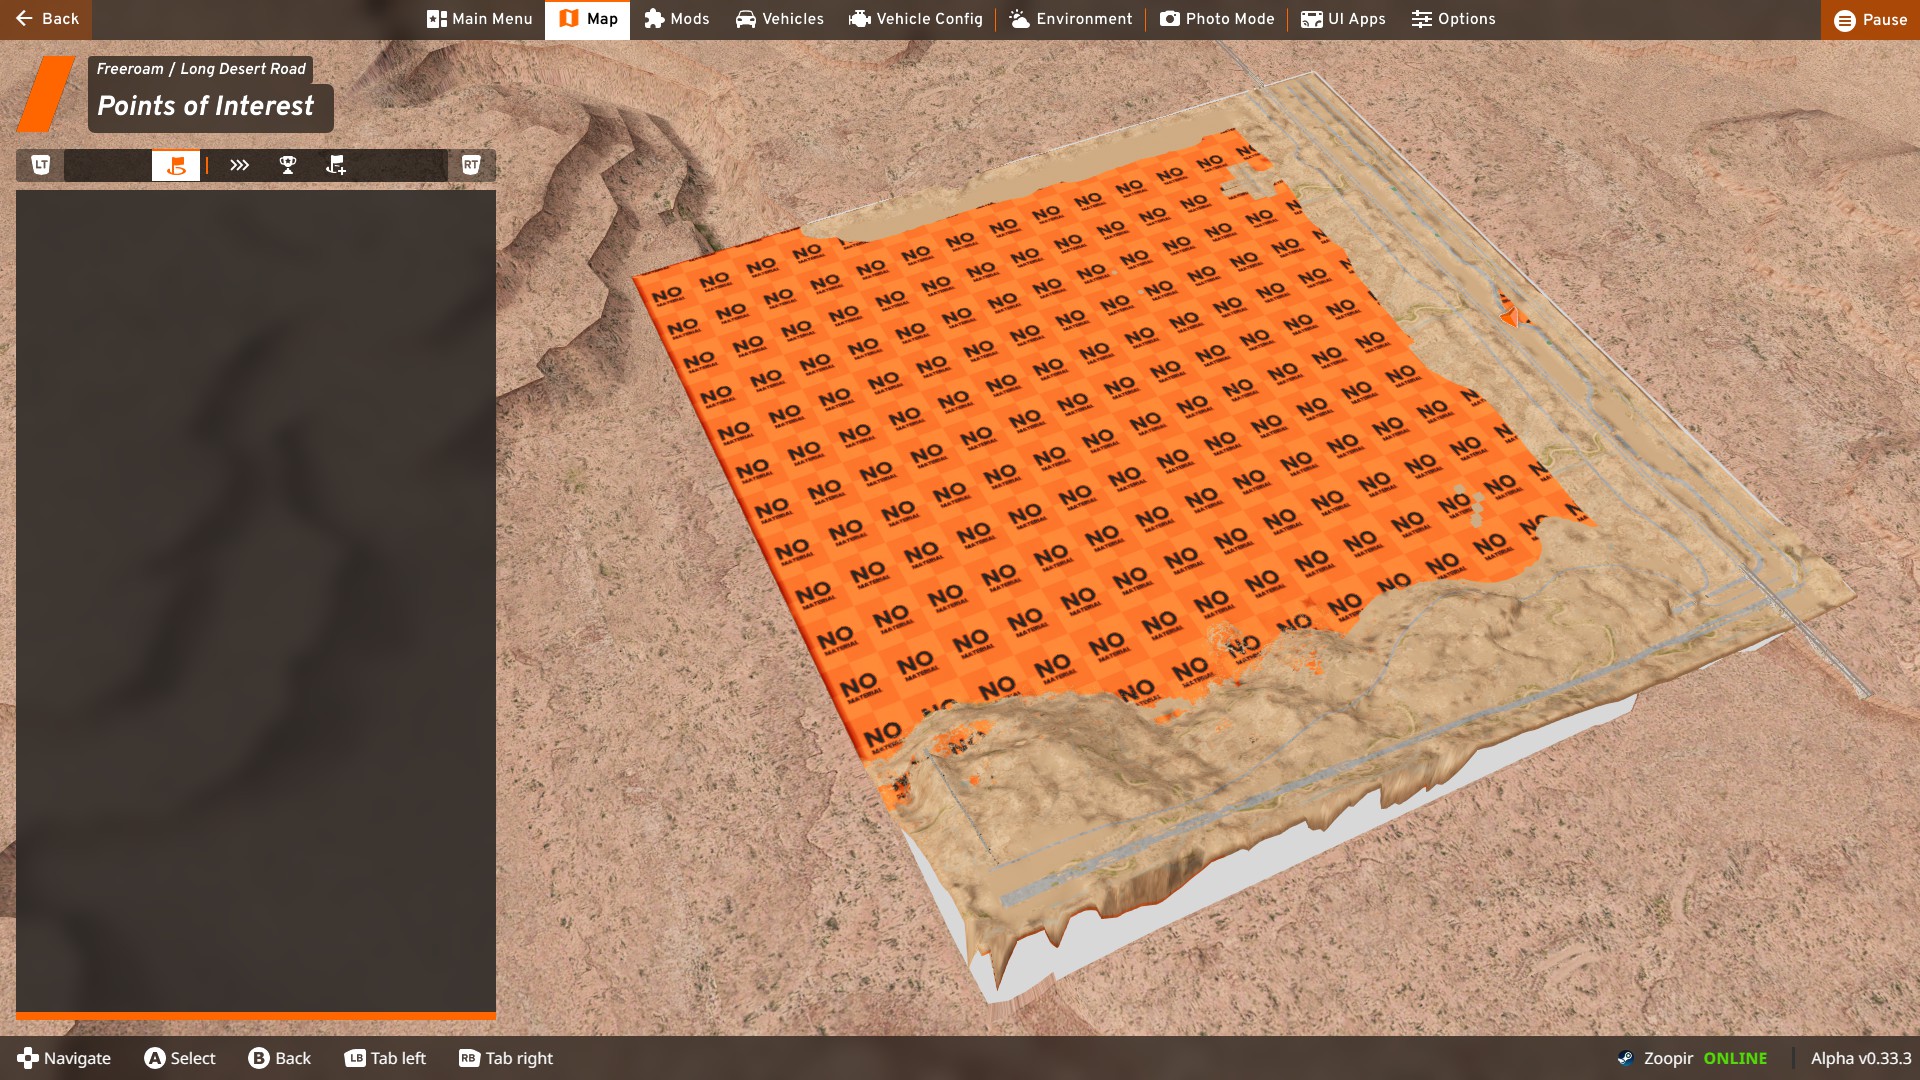Select the triple-chevron routes filter icon
This screenshot has height=1080, width=1920.
coord(239,165)
